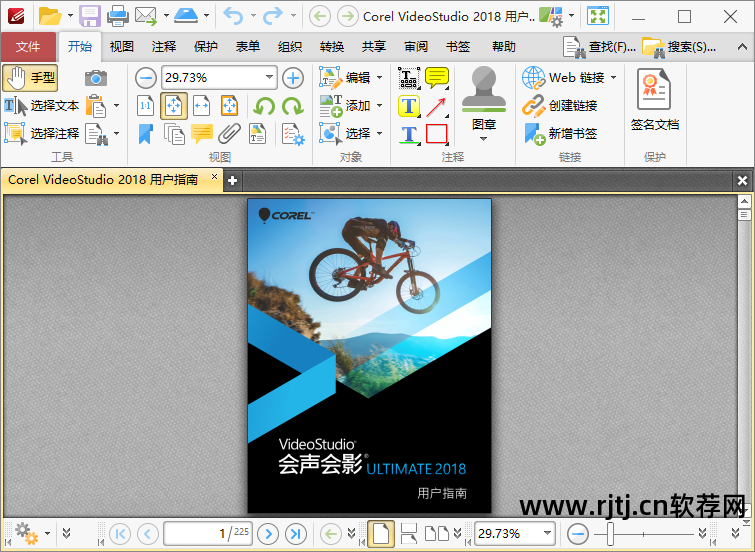The width and height of the screenshot is (755, 552).
Task: Open the bookmarks pane icon
Action: [145, 134]
